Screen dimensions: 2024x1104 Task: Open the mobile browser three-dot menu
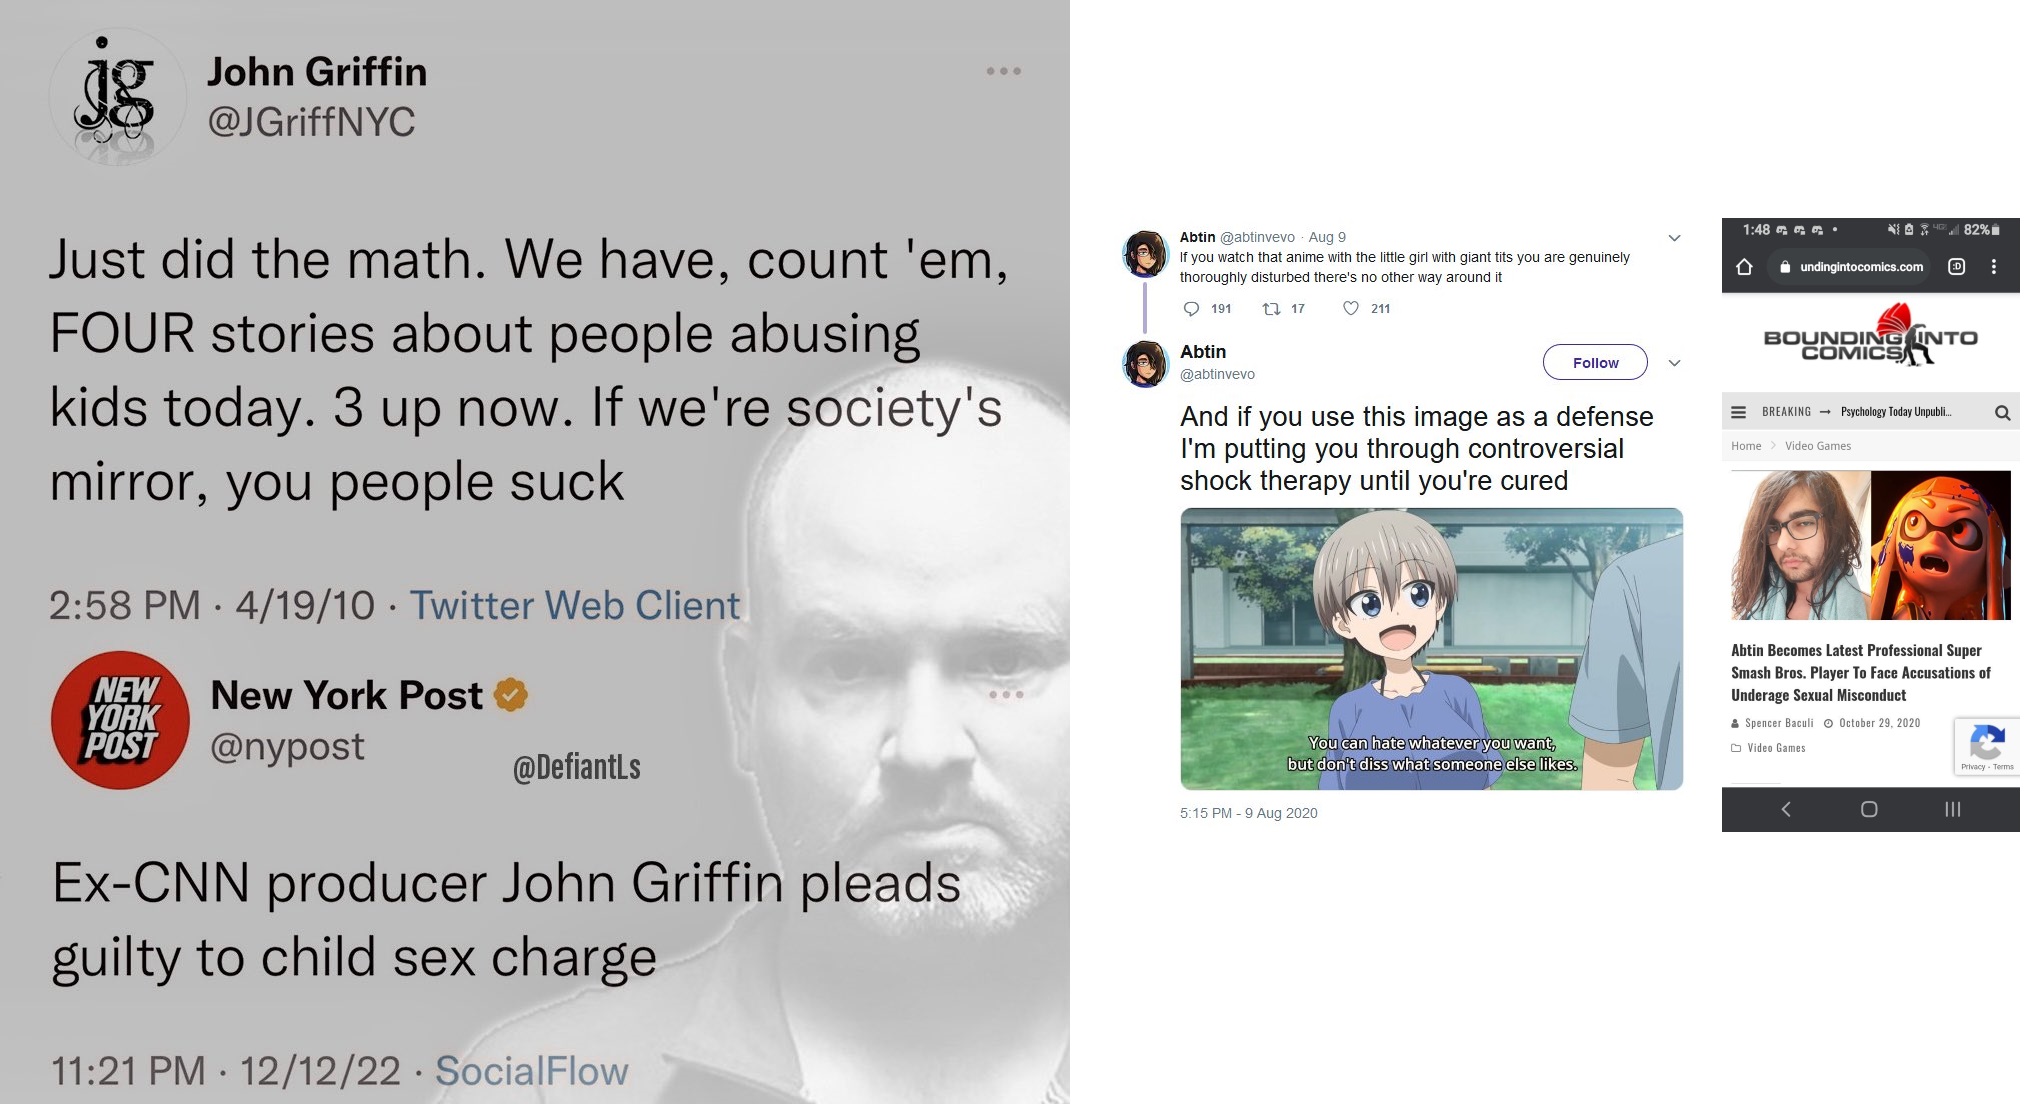tap(1994, 267)
